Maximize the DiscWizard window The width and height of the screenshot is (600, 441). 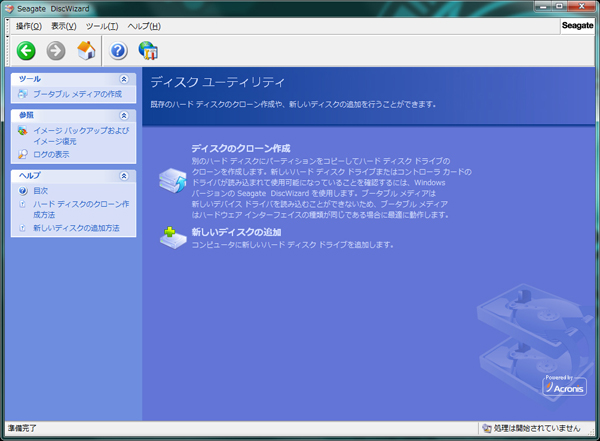click(559, 6)
